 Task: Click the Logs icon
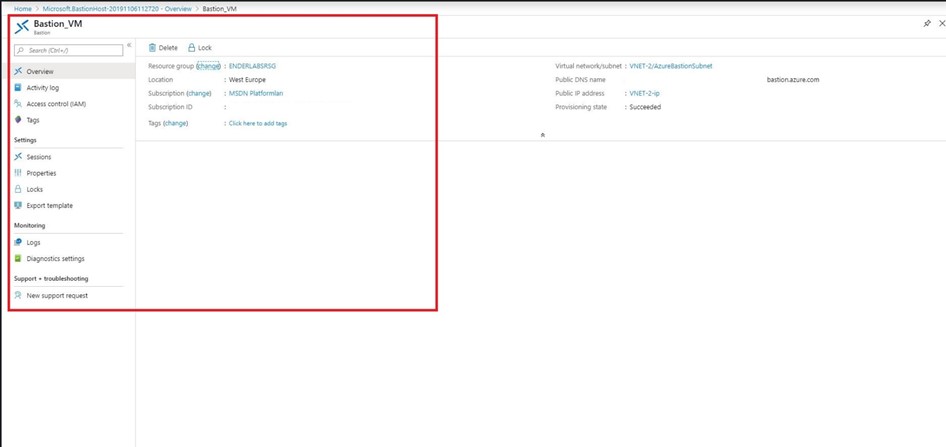18,243
